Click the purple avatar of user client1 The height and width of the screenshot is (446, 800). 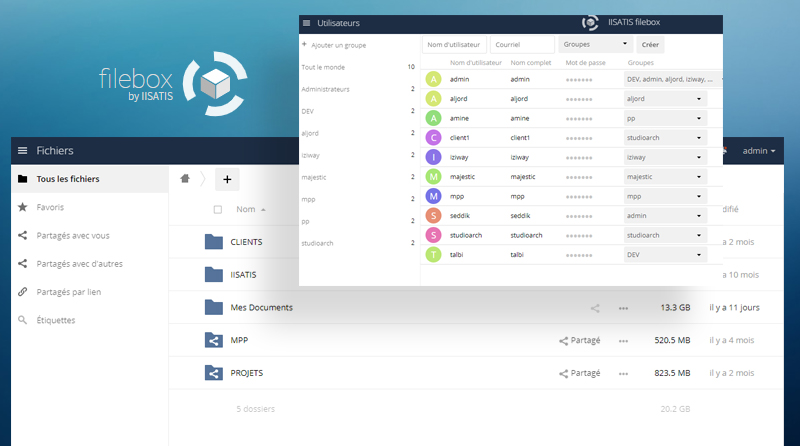point(433,137)
